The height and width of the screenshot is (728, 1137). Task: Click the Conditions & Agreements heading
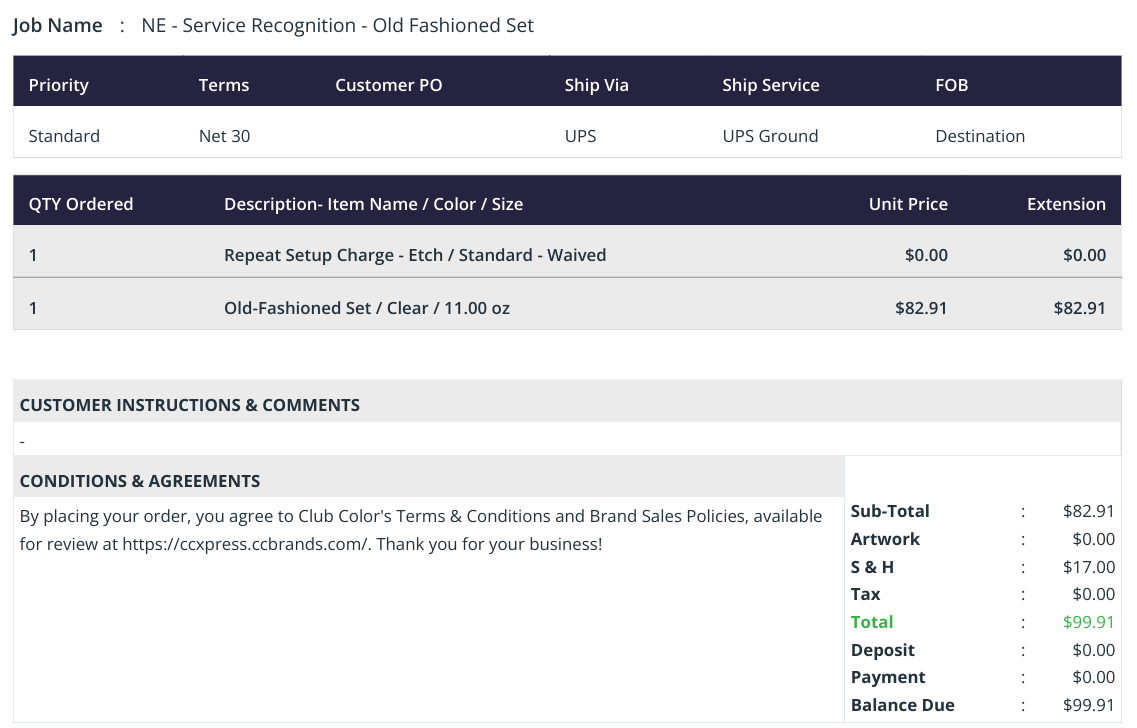click(x=139, y=481)
